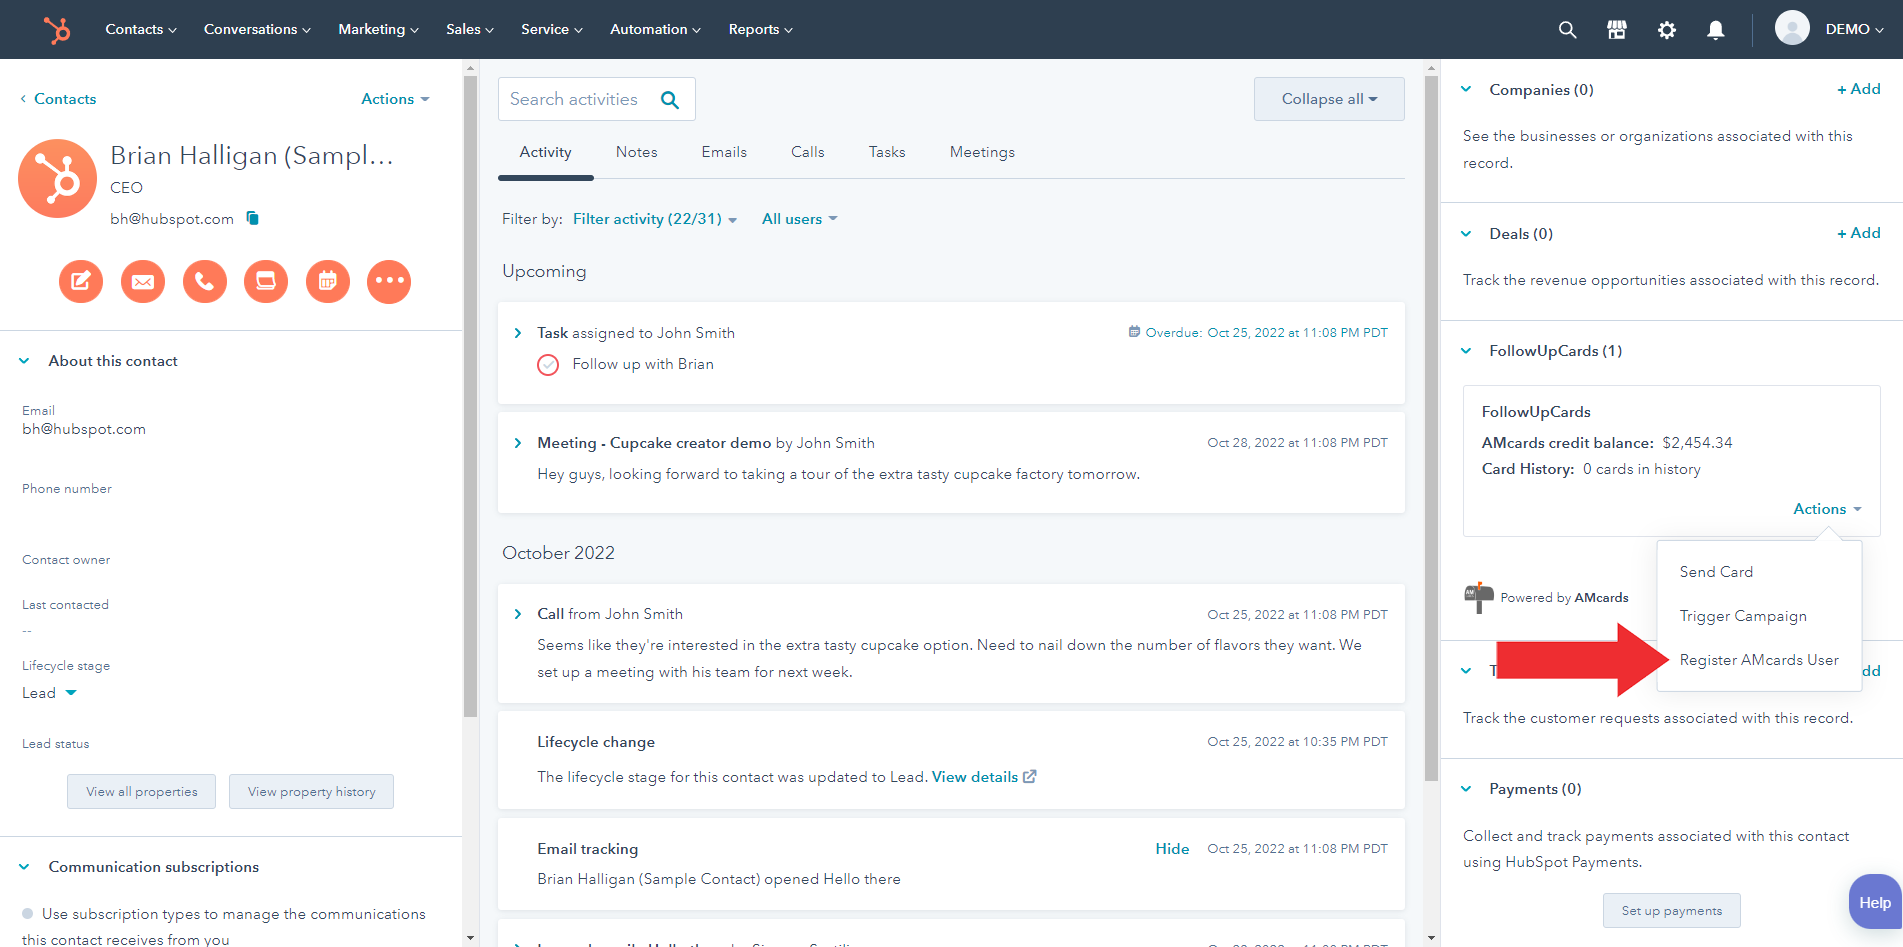Add a deal with + Add
The width and height of the screenshot is (1903, 947).
(1858, 233)
